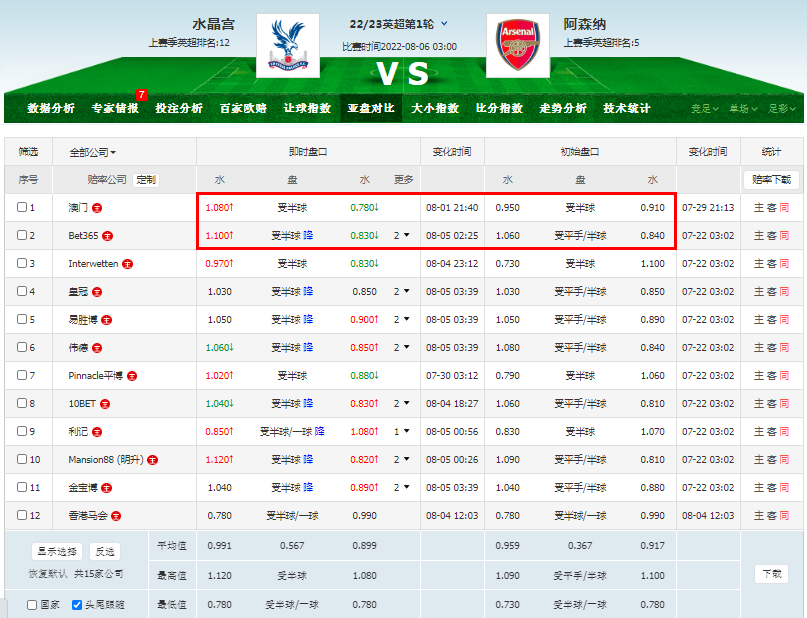
Task: Open the 比分指数 tab
Action: pyautogui.click(x=499, y=108)
